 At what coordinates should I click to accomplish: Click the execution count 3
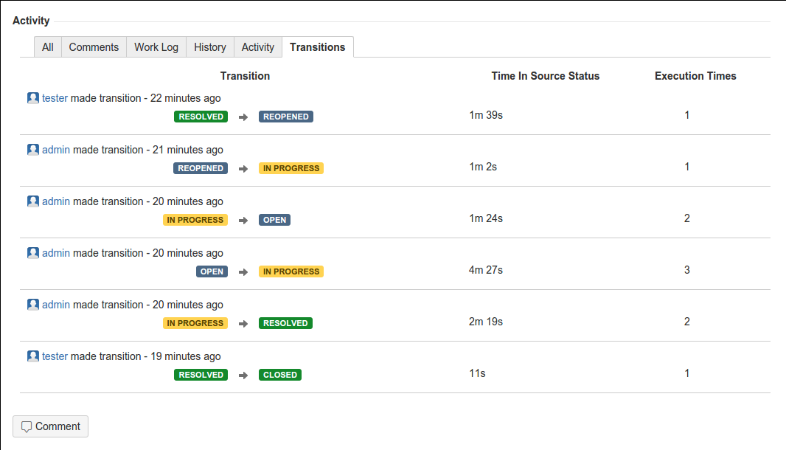[687, 270]
